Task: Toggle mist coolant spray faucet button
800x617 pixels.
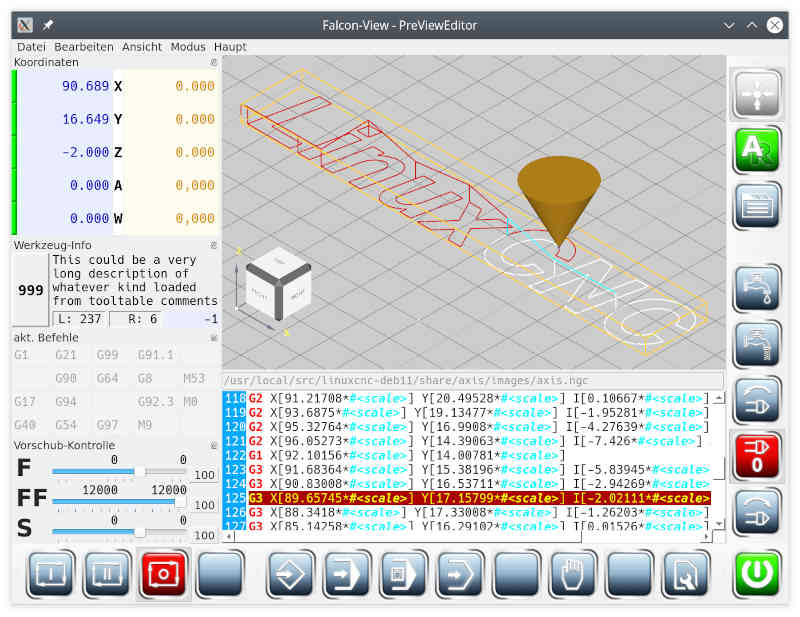Action: click(x=757, y=344)
